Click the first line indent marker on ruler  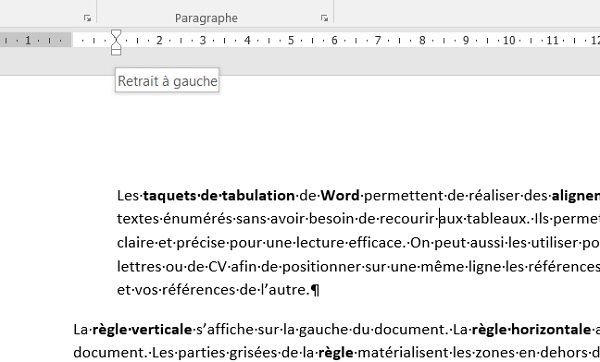point(116,34)
